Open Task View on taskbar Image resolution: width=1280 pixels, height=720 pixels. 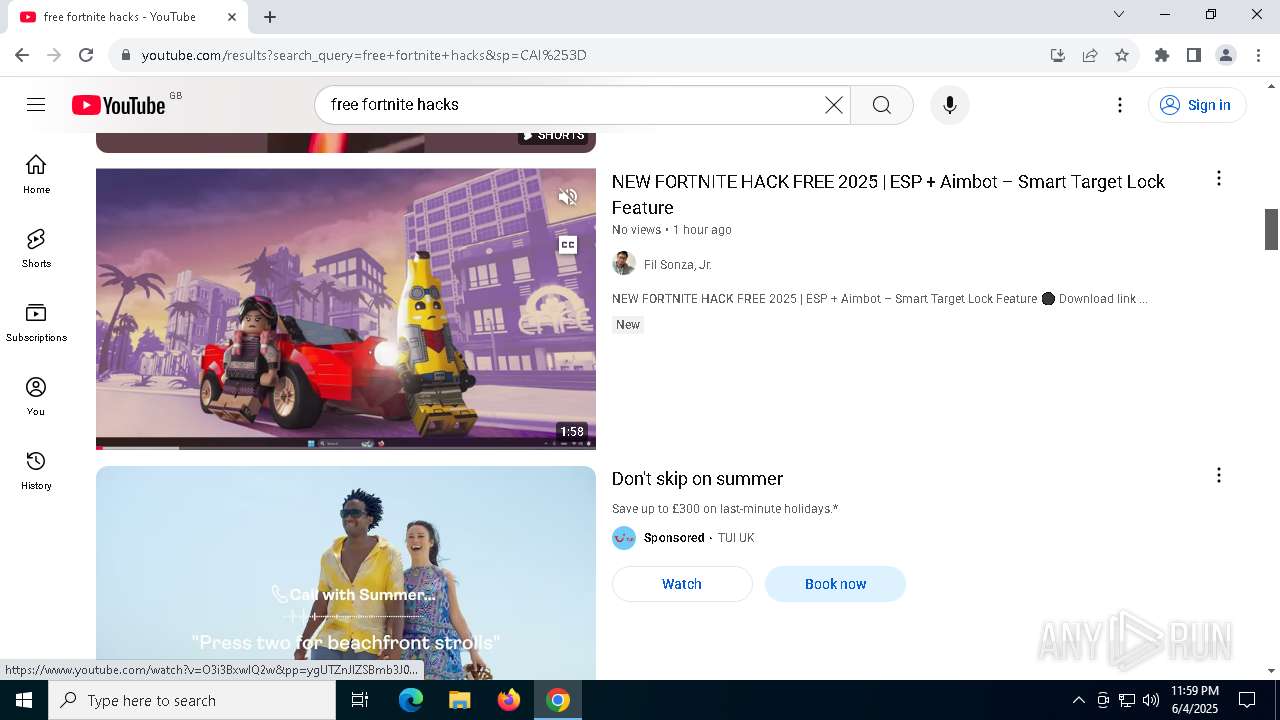(360, 700)
